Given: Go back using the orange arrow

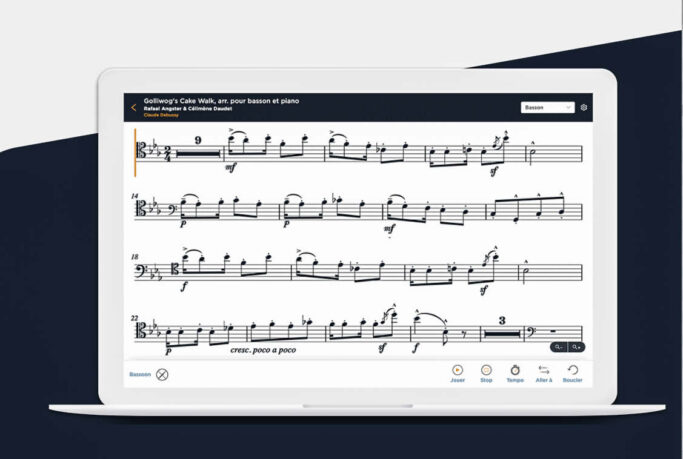Looking at the screenshot, I should [x=134, y=108].
